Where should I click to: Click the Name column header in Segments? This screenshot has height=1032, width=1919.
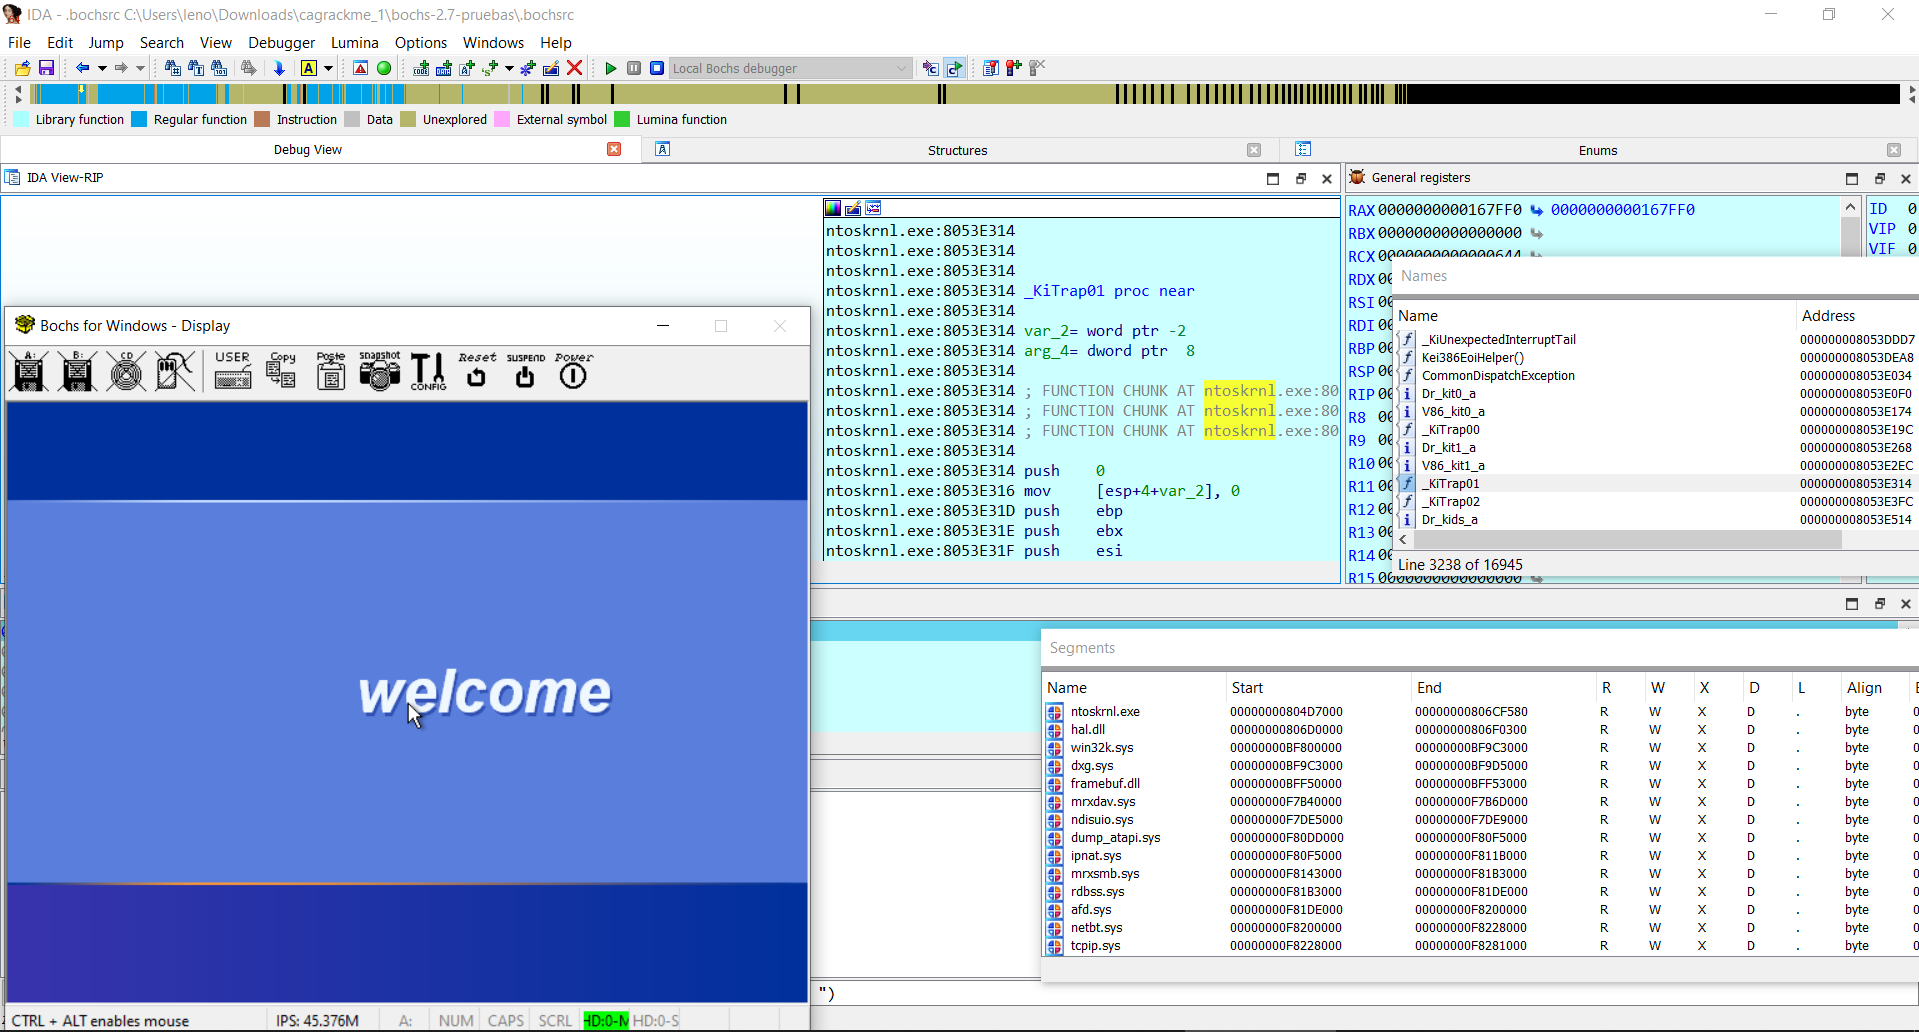1134,687
